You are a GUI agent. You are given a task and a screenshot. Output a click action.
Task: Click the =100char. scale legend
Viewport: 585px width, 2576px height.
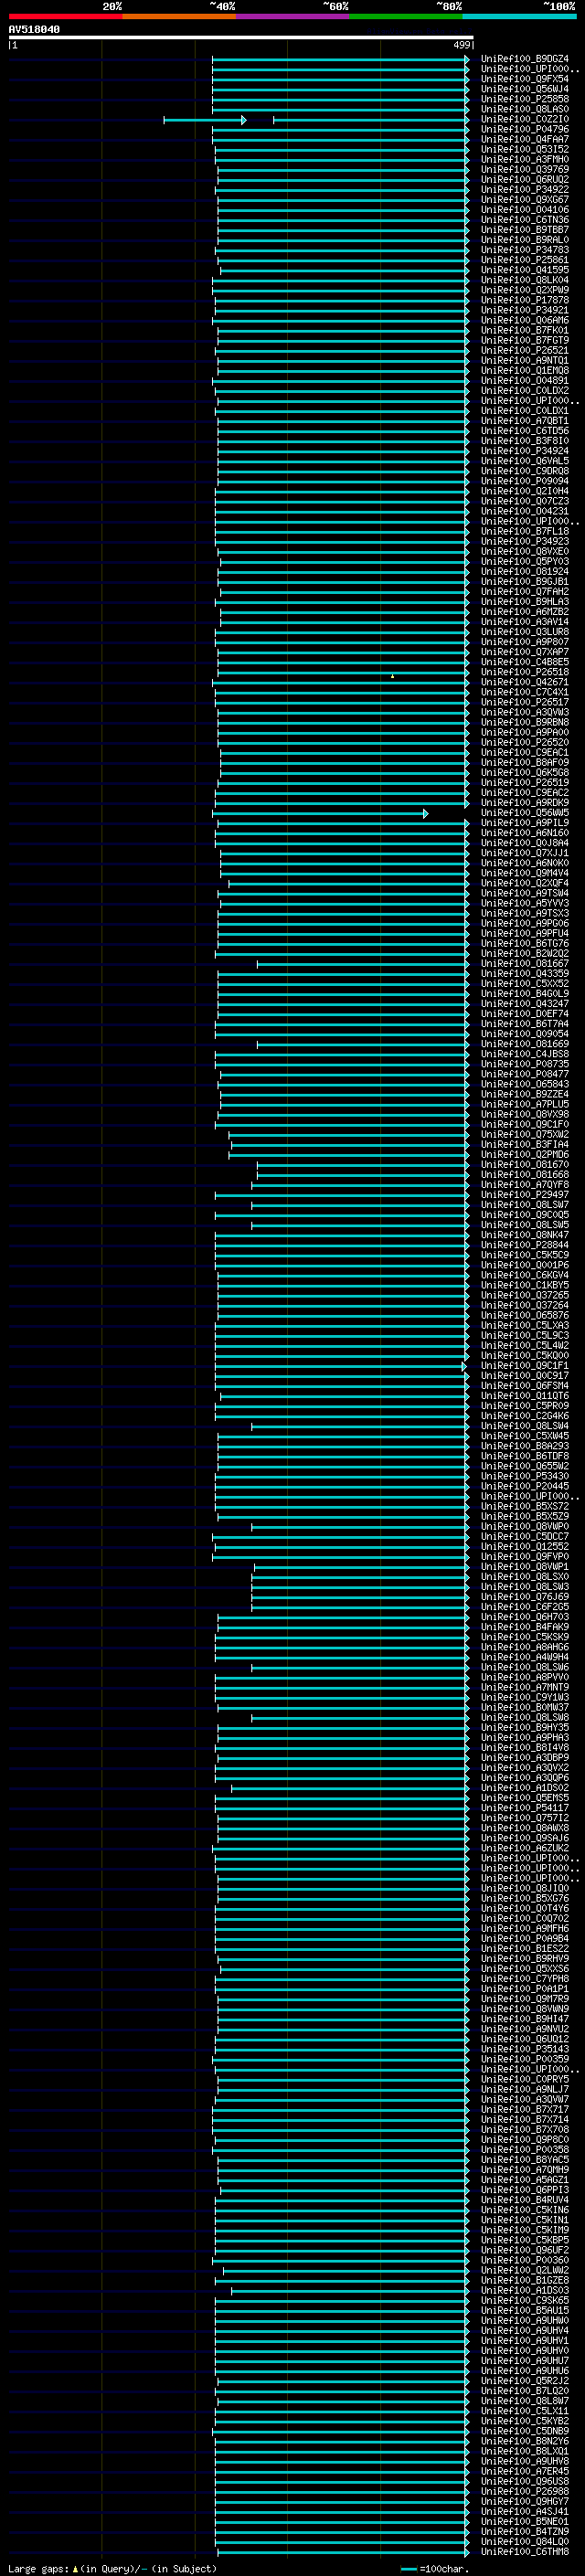click(x=434, y=2568)
